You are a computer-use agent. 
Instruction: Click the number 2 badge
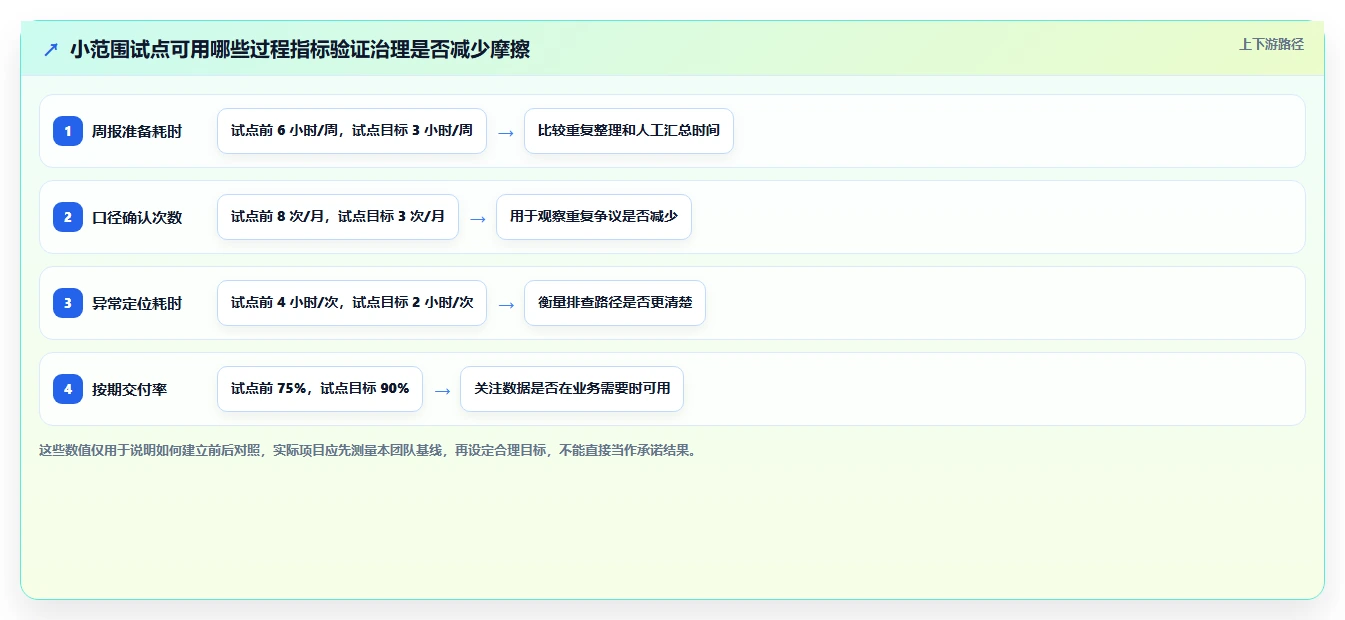[x=68, y=217]
